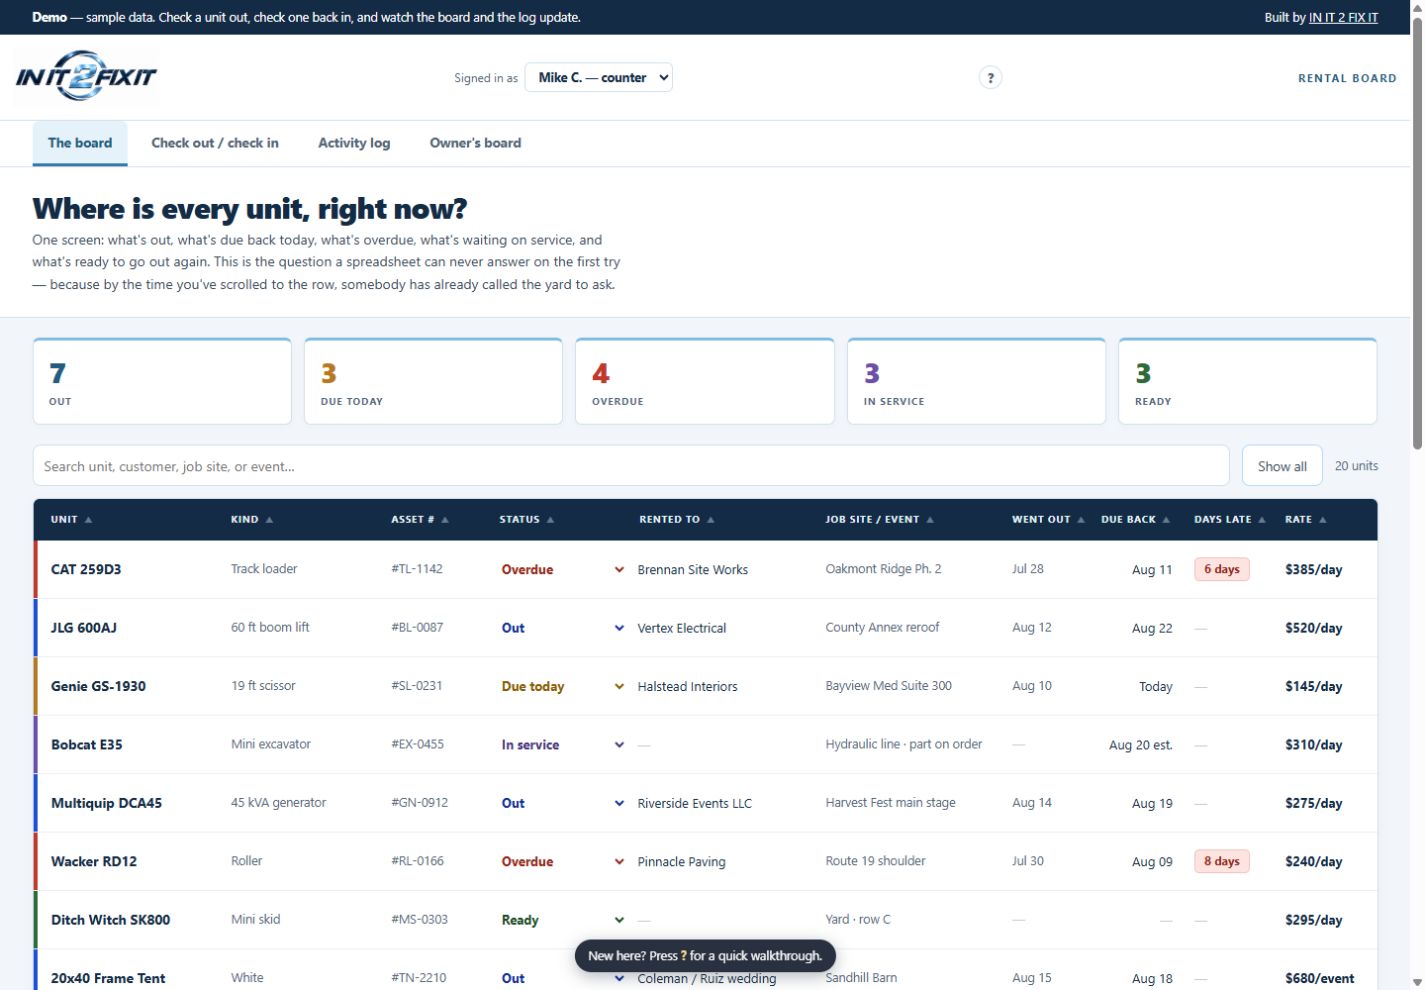Click the Harvest Fest main stage cell
Image resolution: width=1425 pixels, height=990 pixels.
coord(890,803)
